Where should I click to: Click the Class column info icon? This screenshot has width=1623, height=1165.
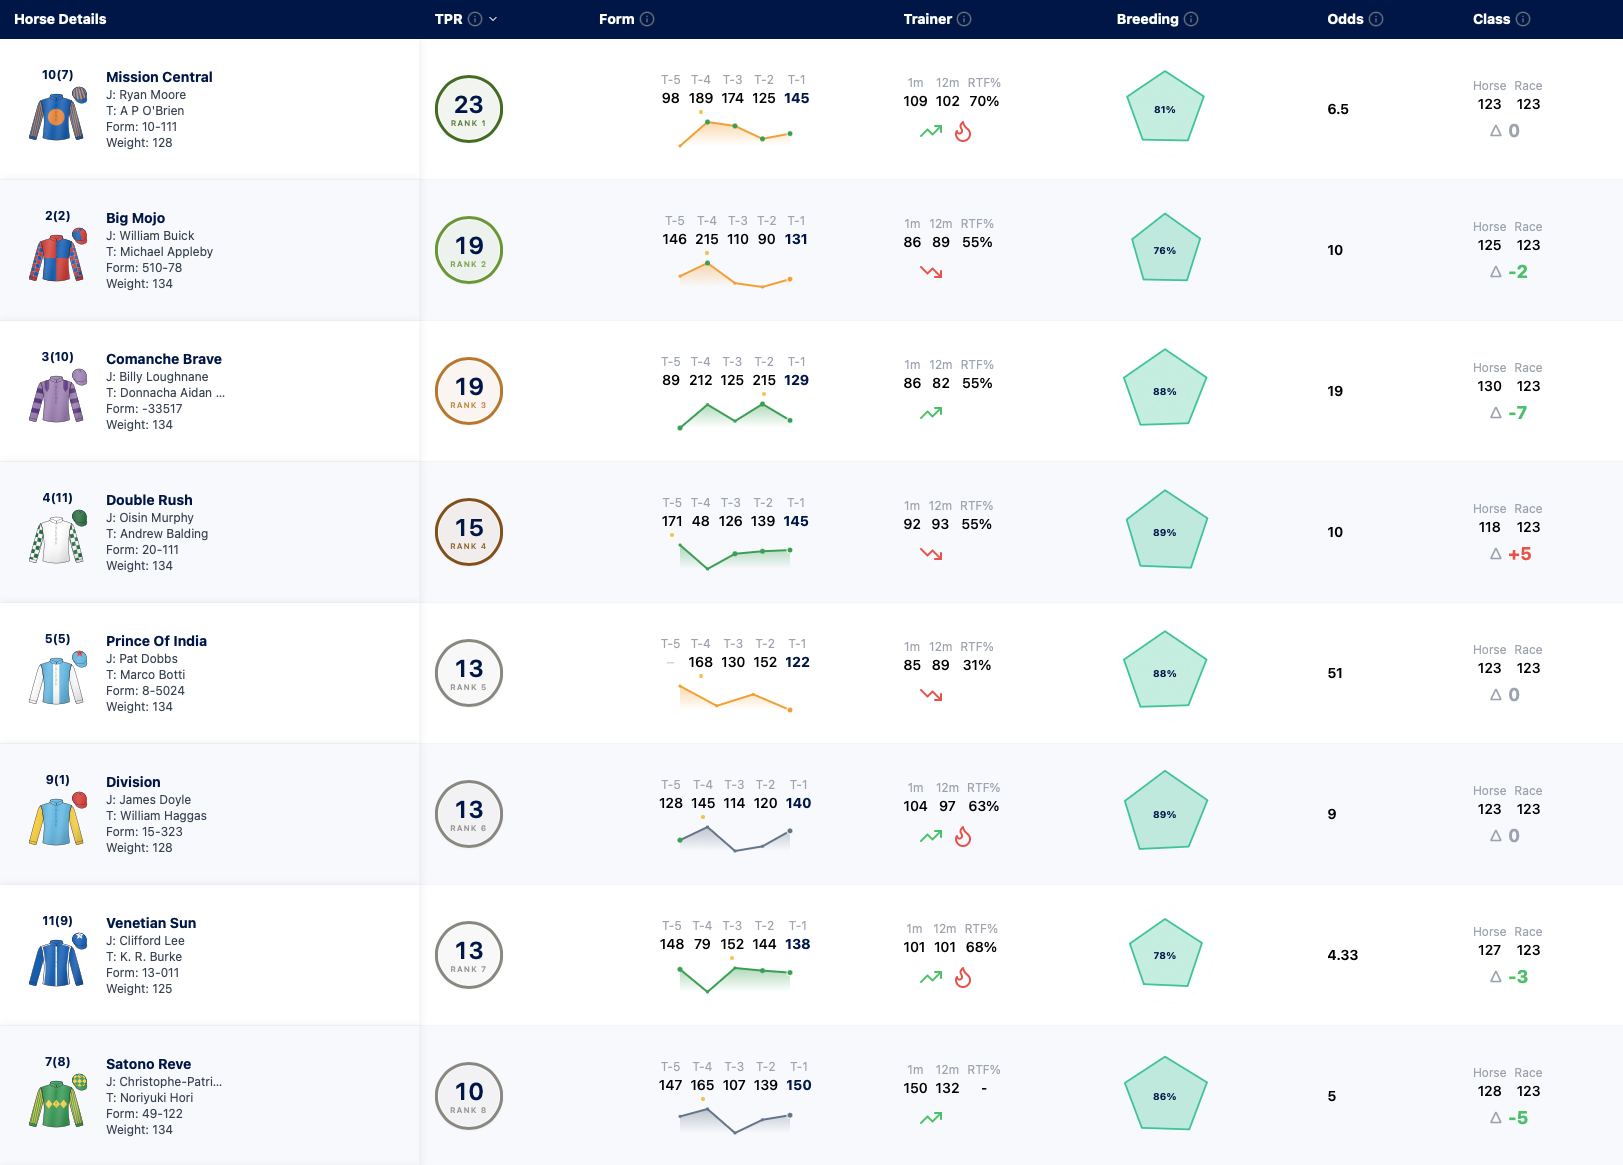[1523, 19]
